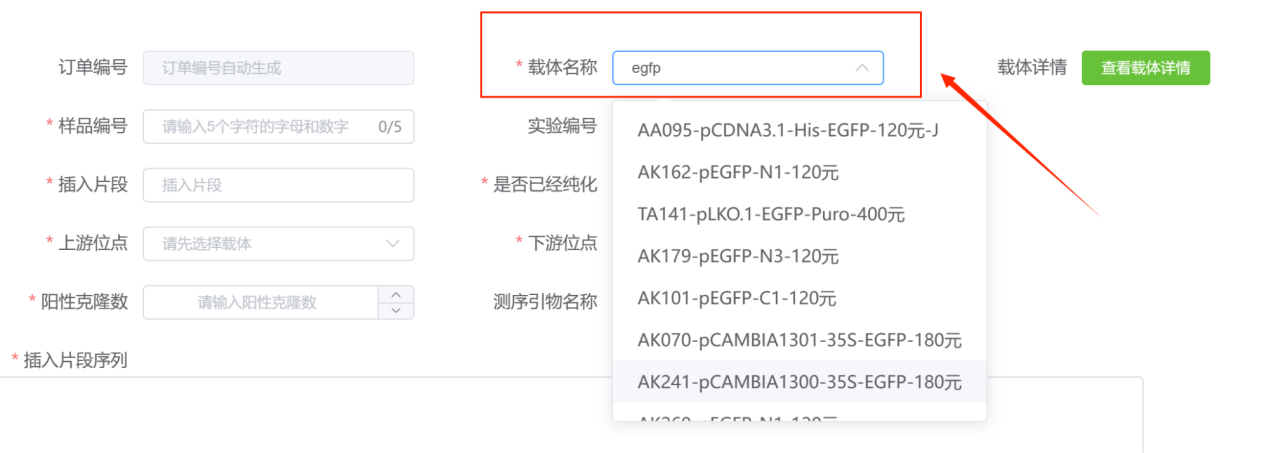Click the 查看载体详情 button
Viewport: 1269px width, 453px height.
click(x=1145, y=68)
